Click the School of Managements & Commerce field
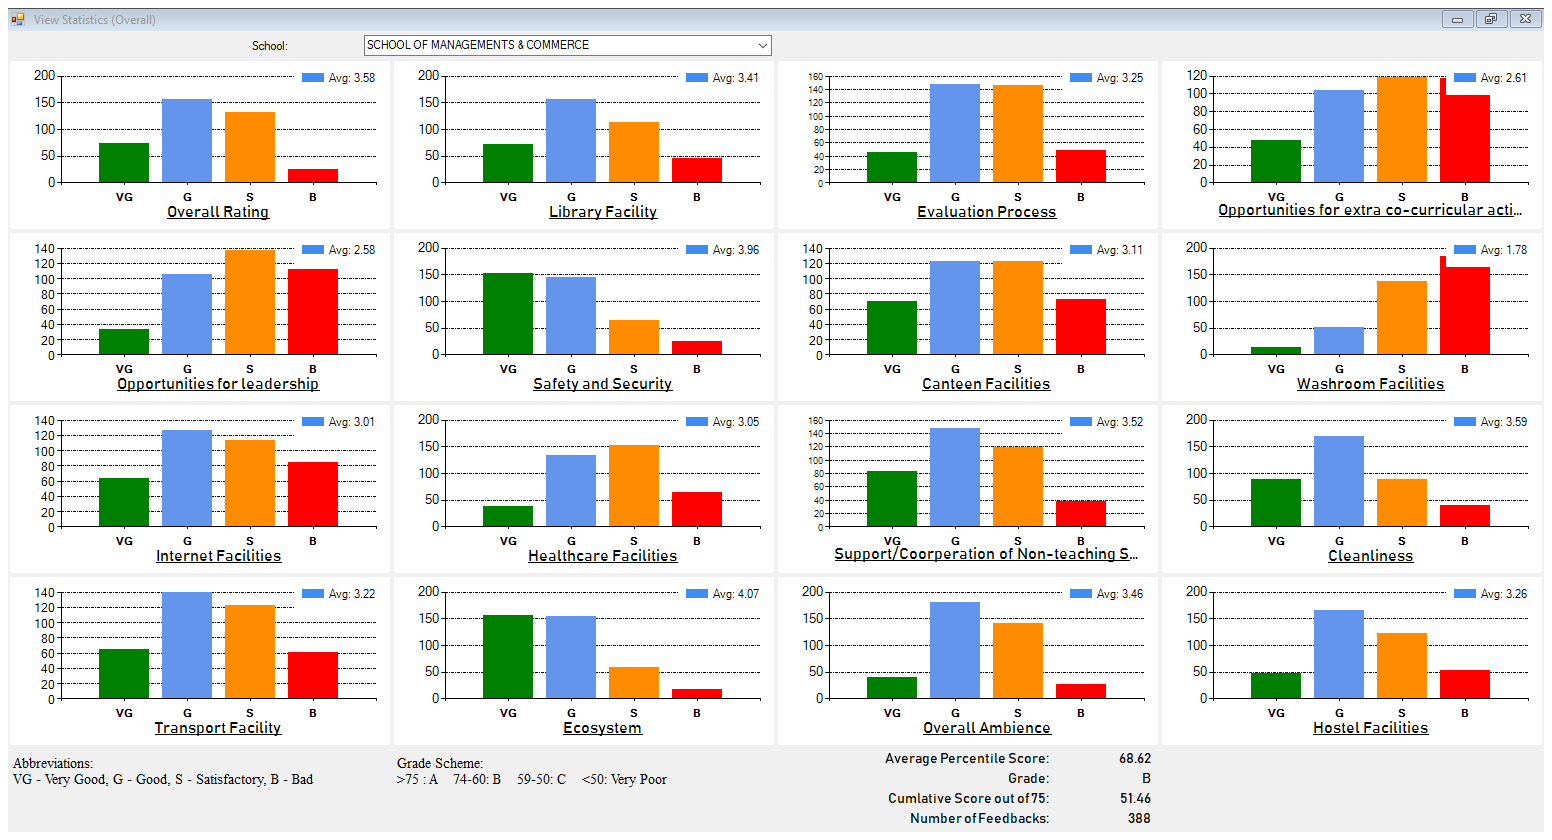The image size is (1552, 840). click(560, 45)
